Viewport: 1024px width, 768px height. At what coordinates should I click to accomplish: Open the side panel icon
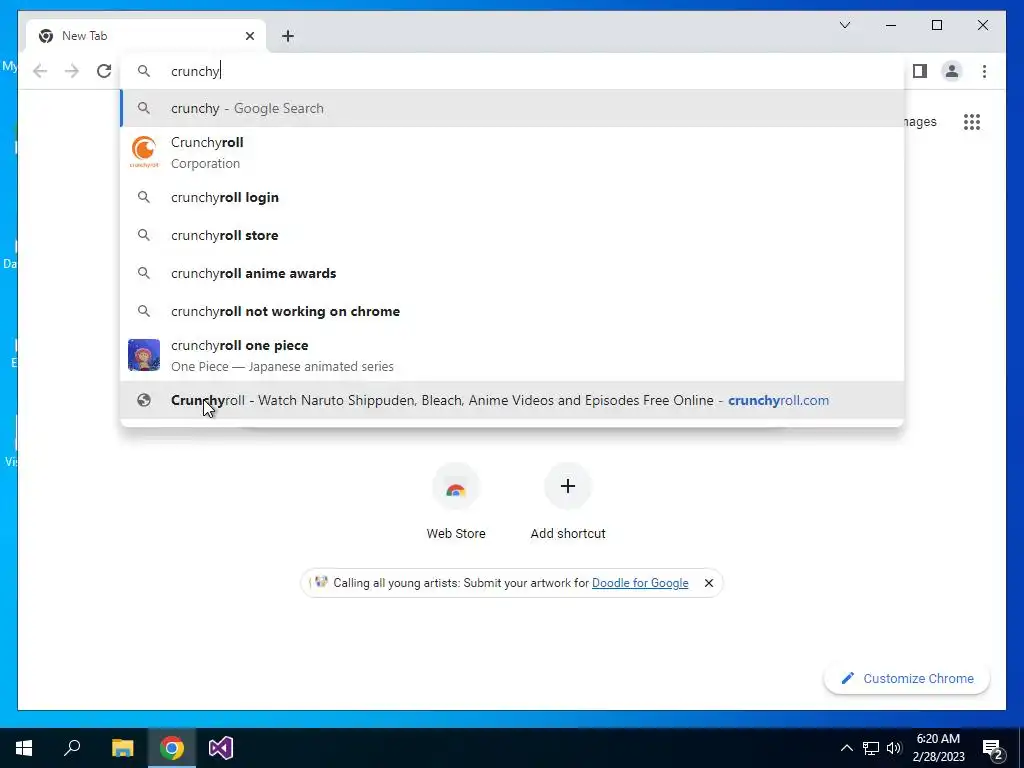(920, 71)
